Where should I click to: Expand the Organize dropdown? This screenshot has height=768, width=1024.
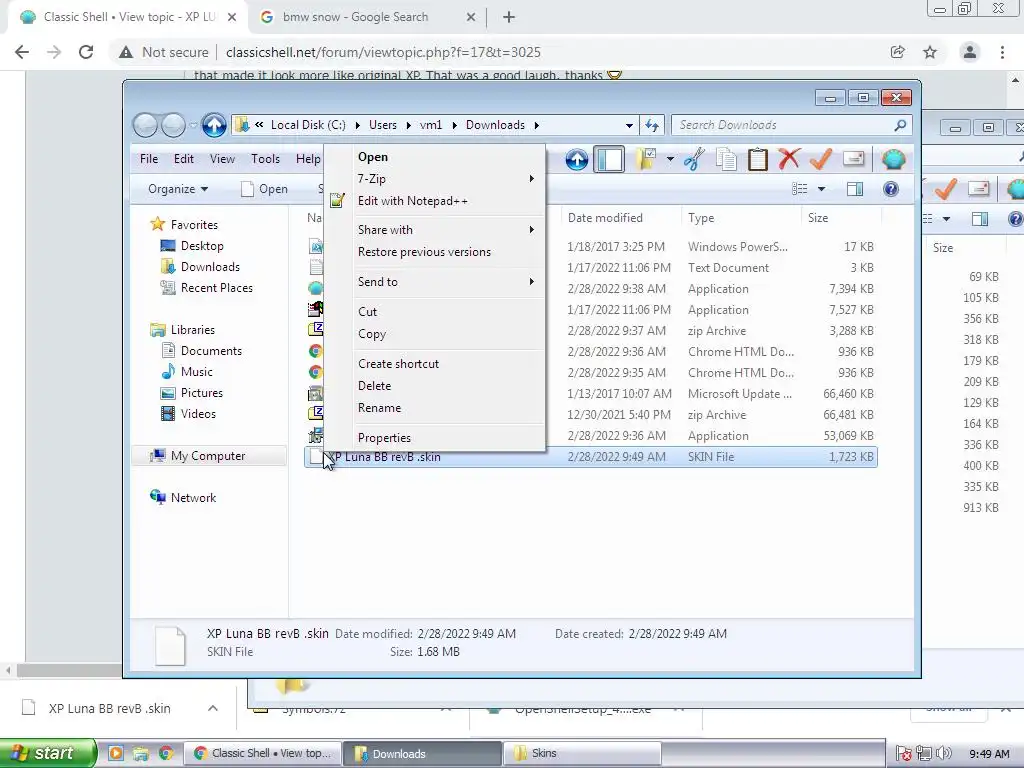coord(178,189)
